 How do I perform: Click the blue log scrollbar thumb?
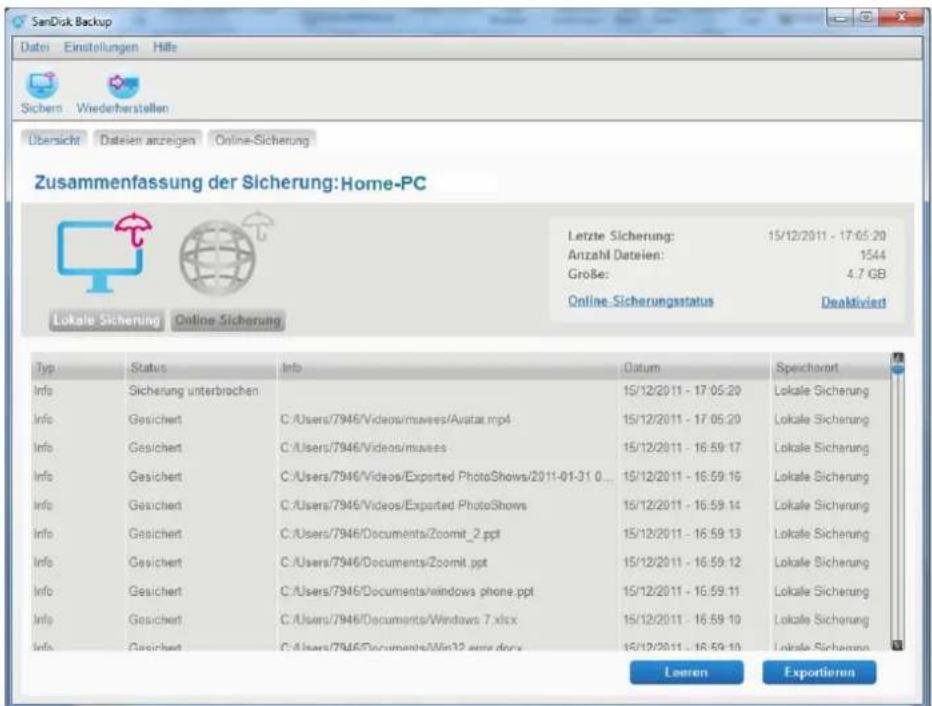coord(898,369)
